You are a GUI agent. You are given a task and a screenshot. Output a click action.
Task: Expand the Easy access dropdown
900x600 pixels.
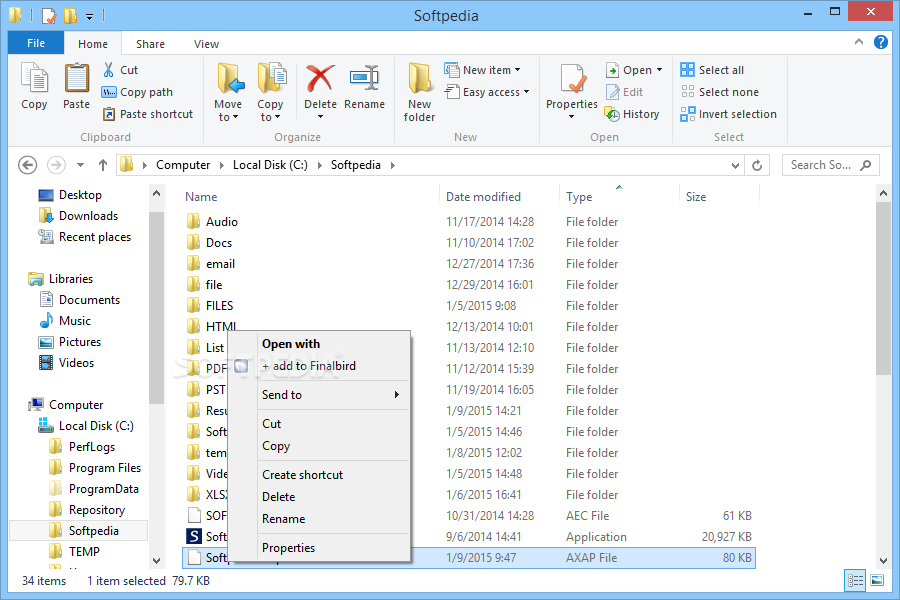pos(526,92)
